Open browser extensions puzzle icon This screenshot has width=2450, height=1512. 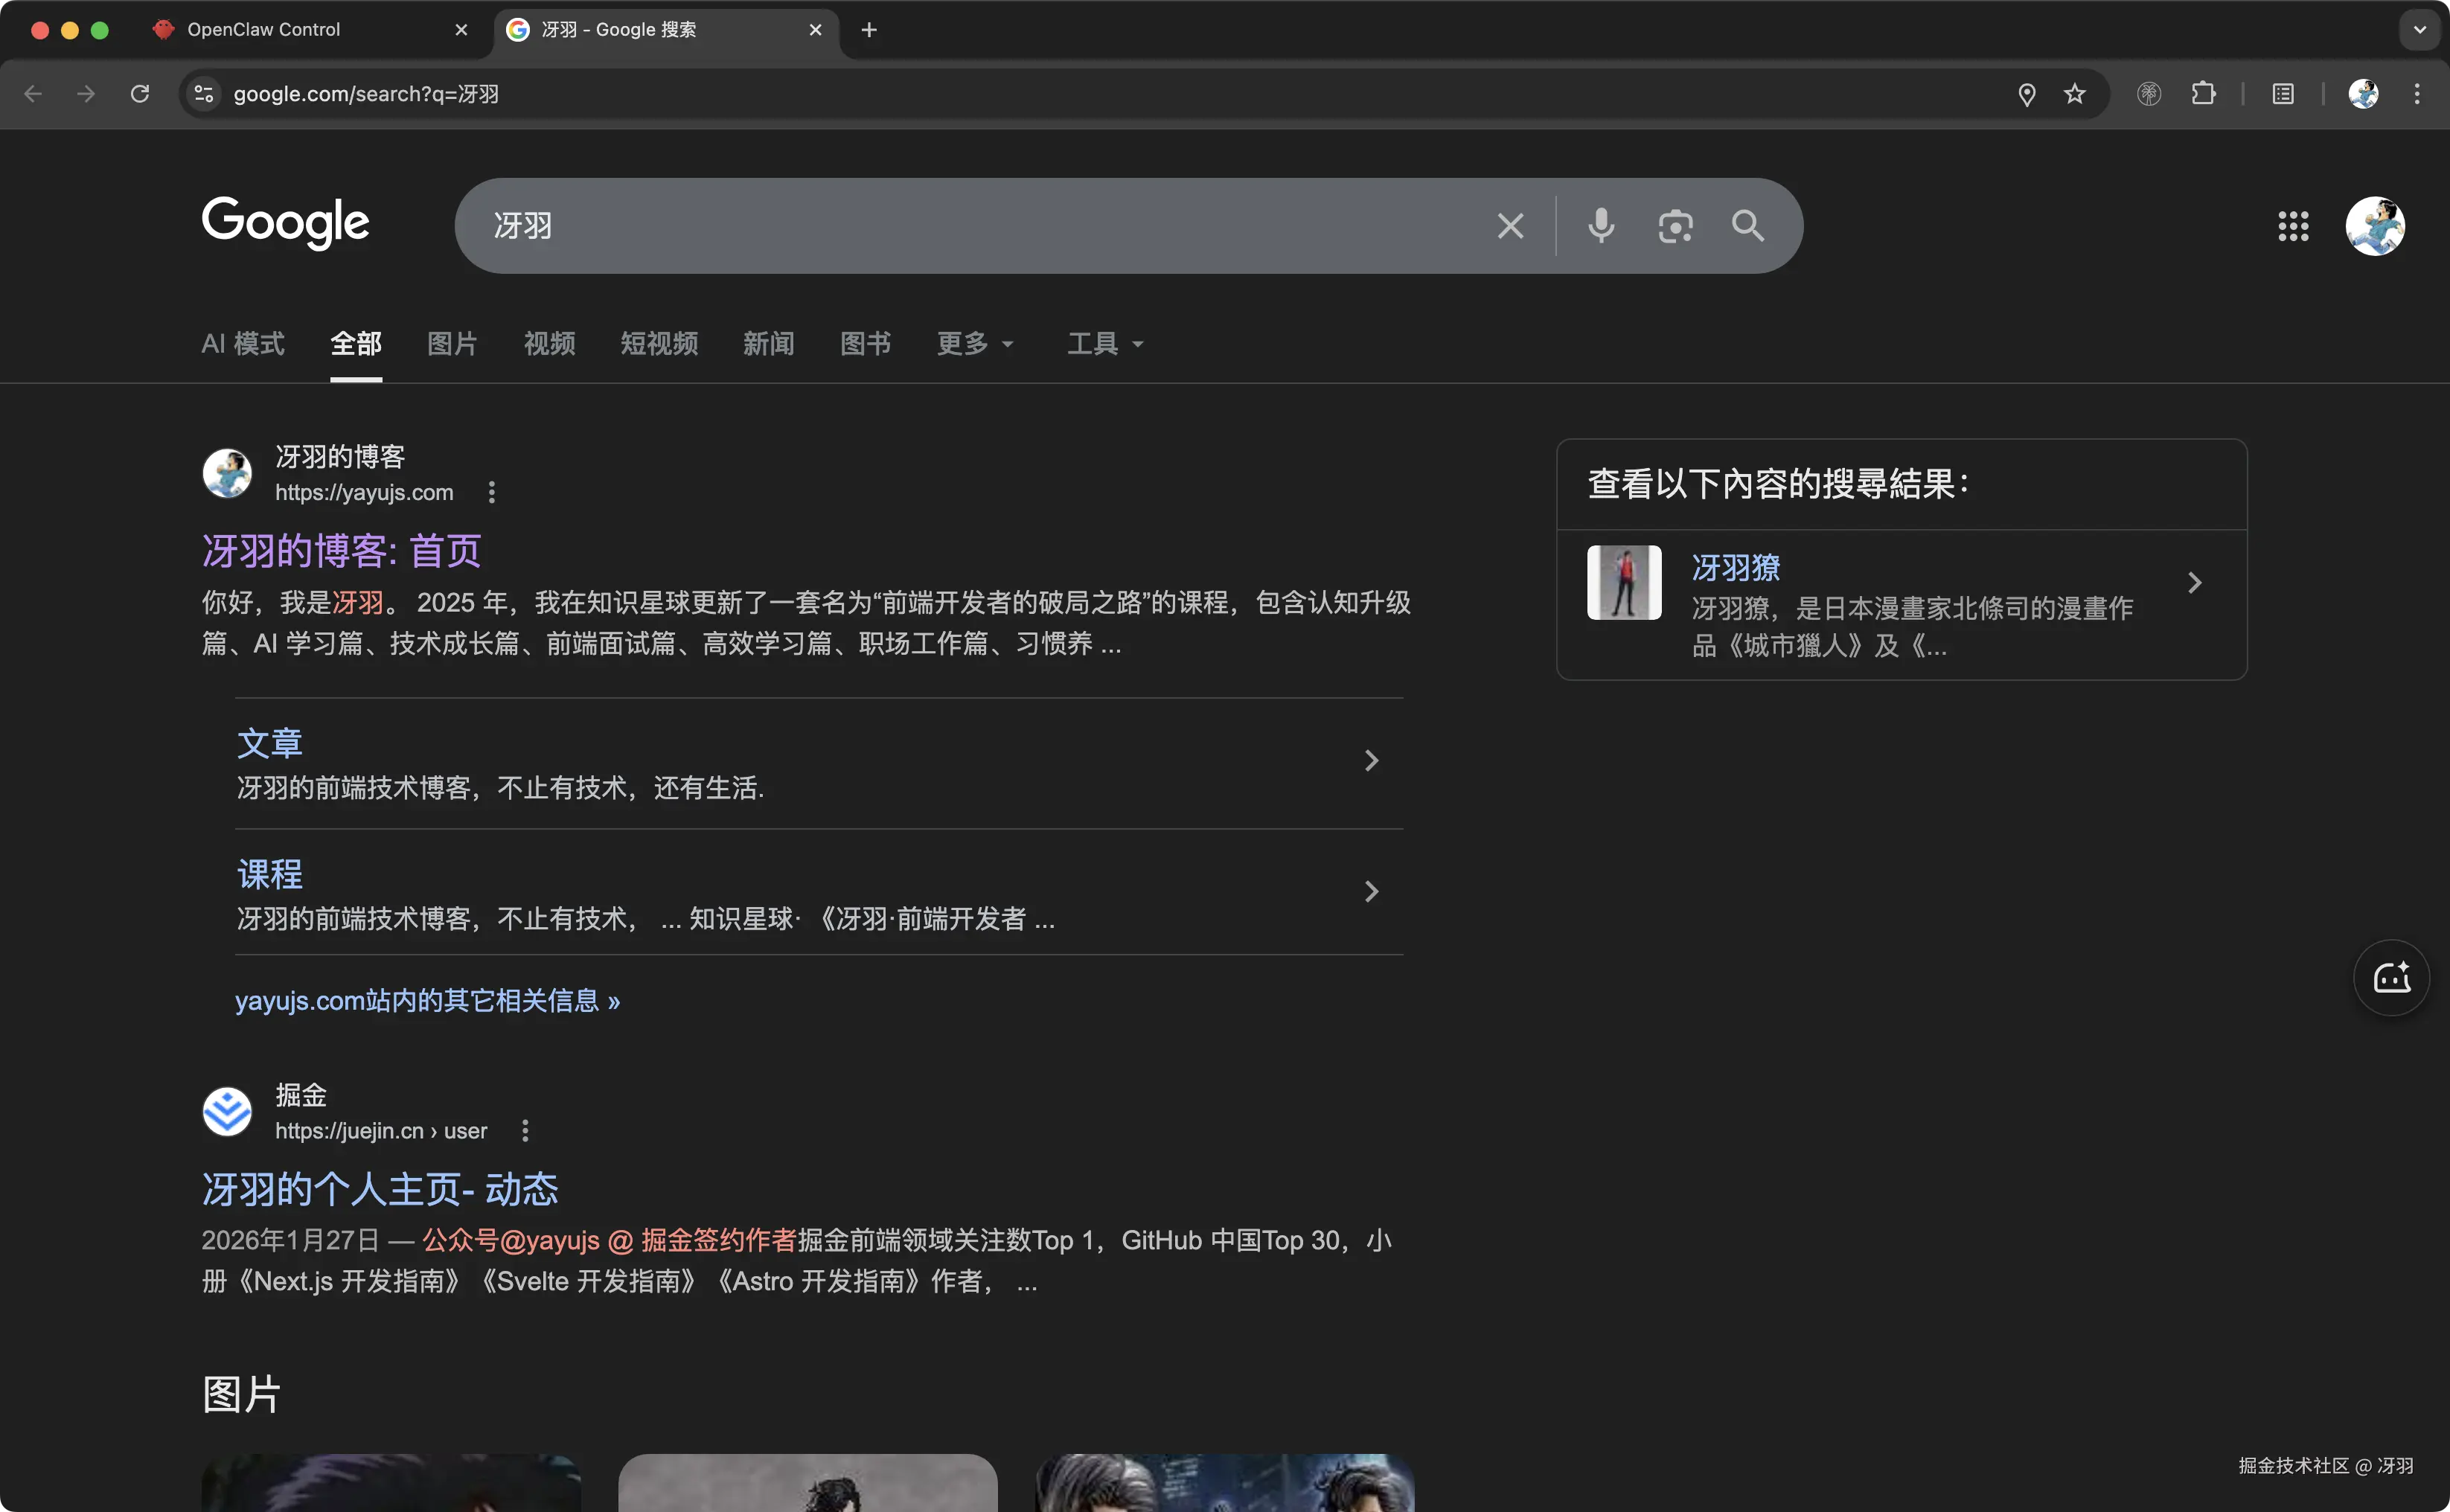(2205, 93)
